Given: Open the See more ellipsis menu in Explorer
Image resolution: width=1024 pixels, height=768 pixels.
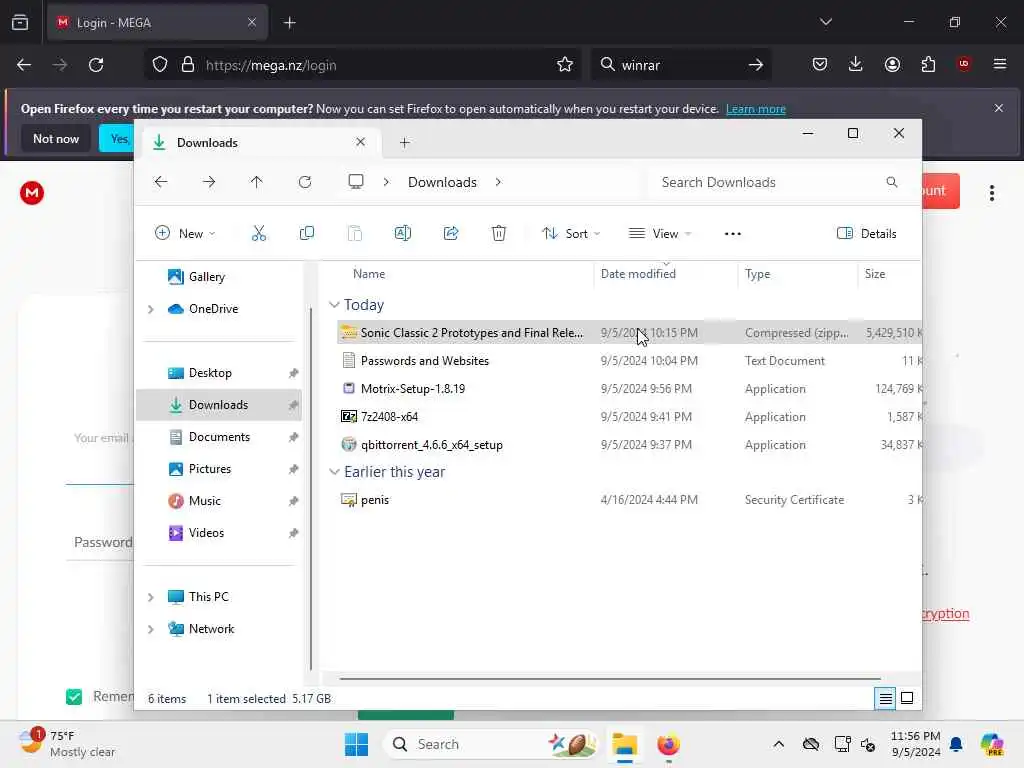Looking at the screenshot, I should (733, 234).
